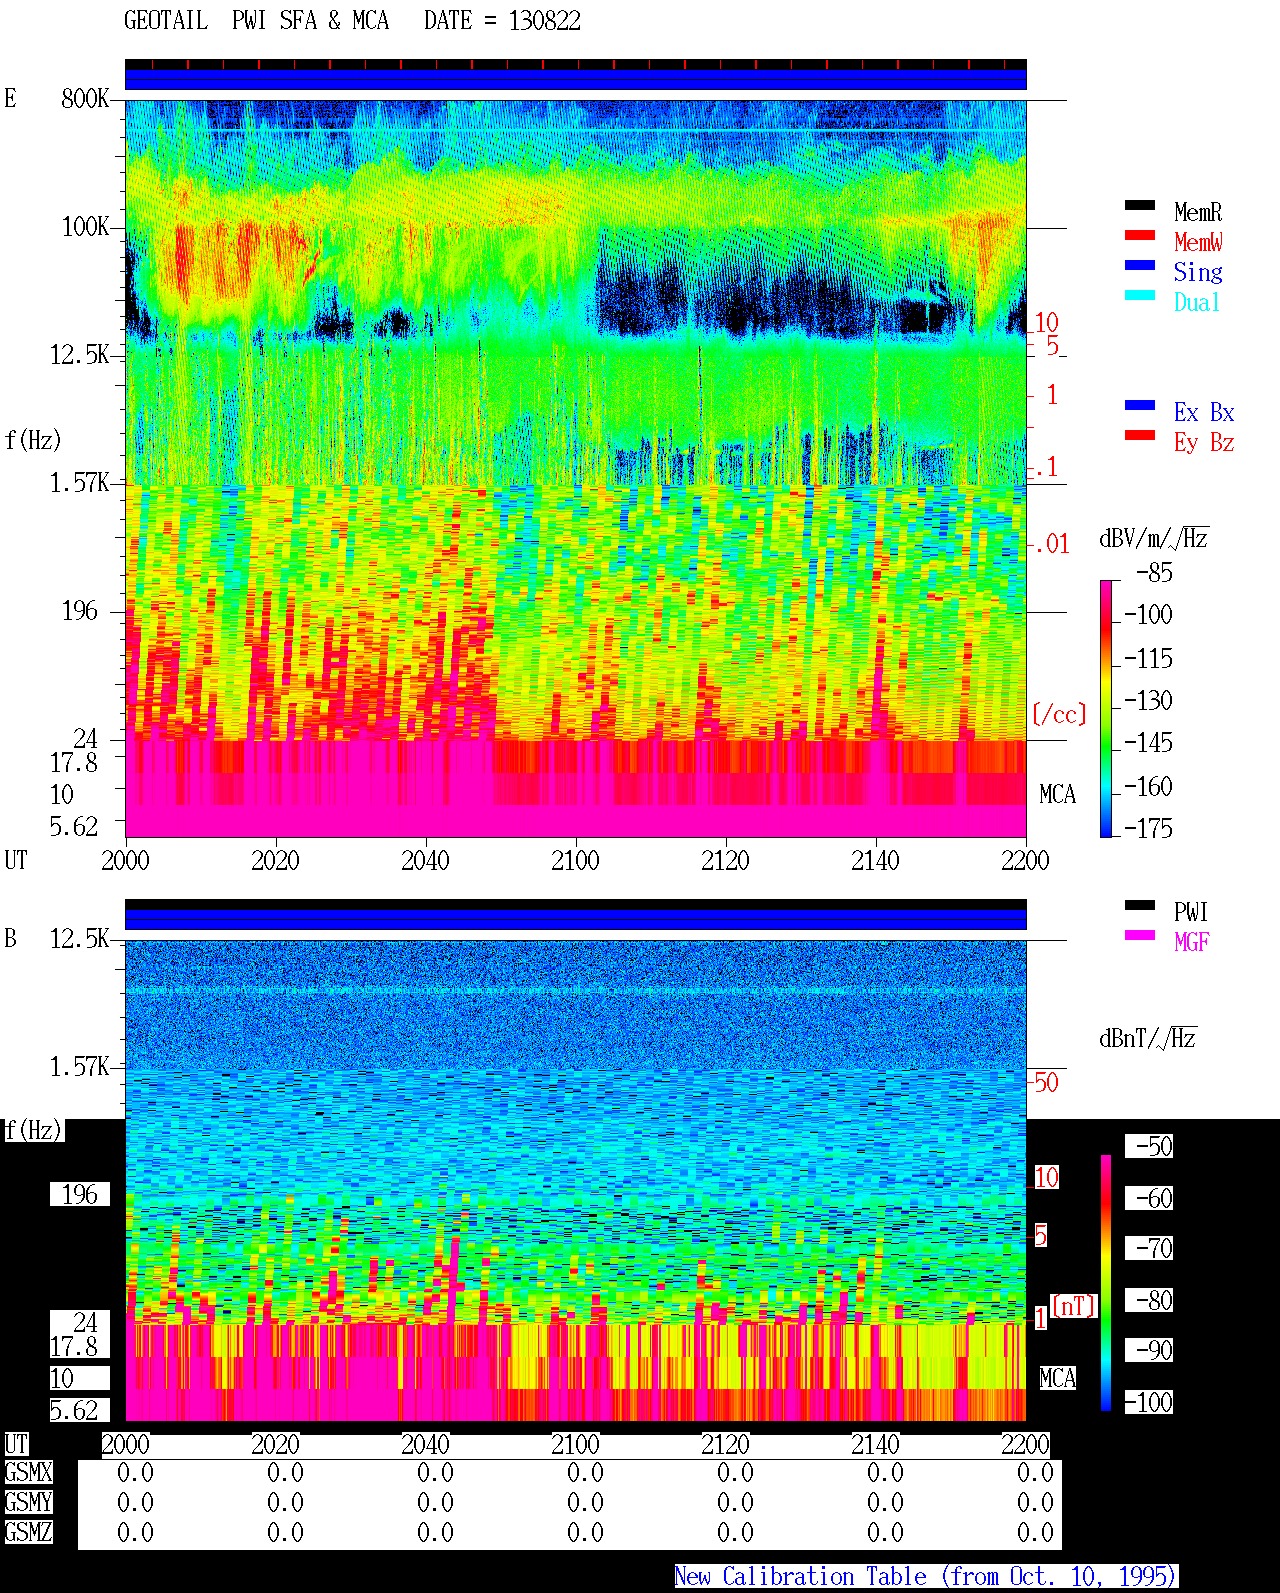Screen dimensions: 1280x1593
Task: Click the GSMY row label
Action: coord(28,1503)
